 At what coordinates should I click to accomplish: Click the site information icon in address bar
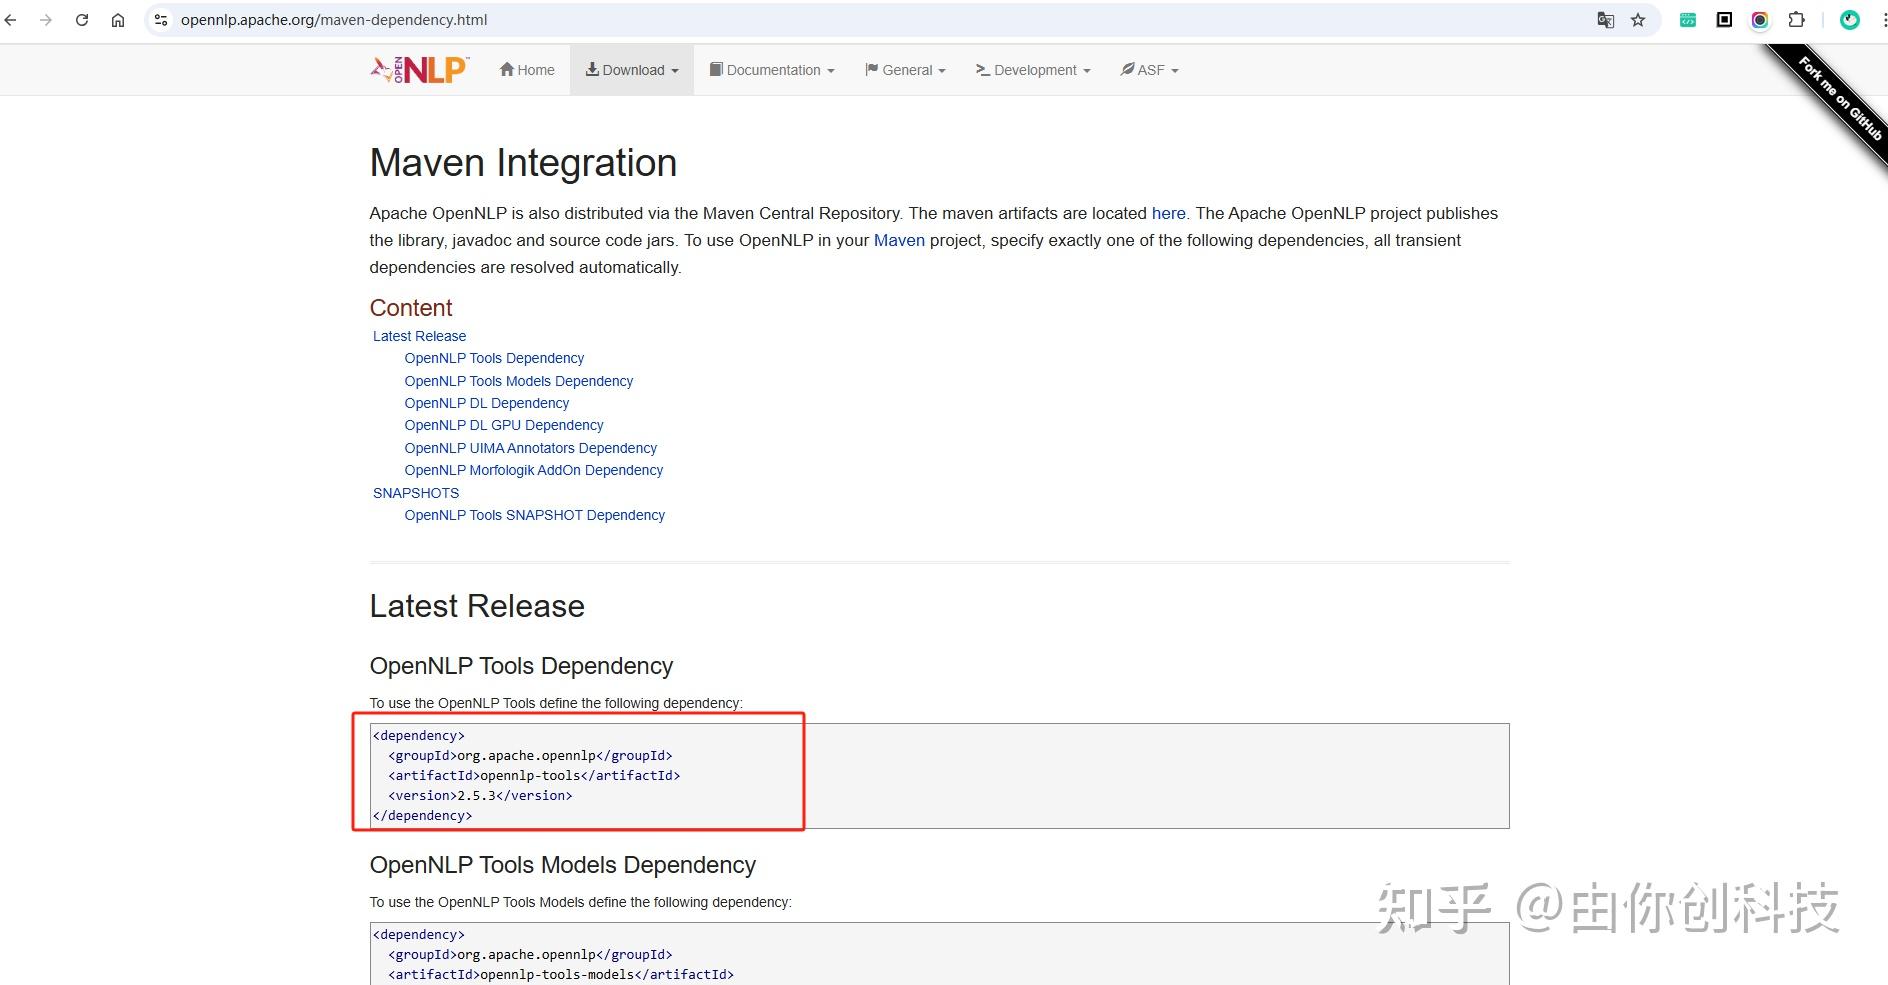[160, 20]
